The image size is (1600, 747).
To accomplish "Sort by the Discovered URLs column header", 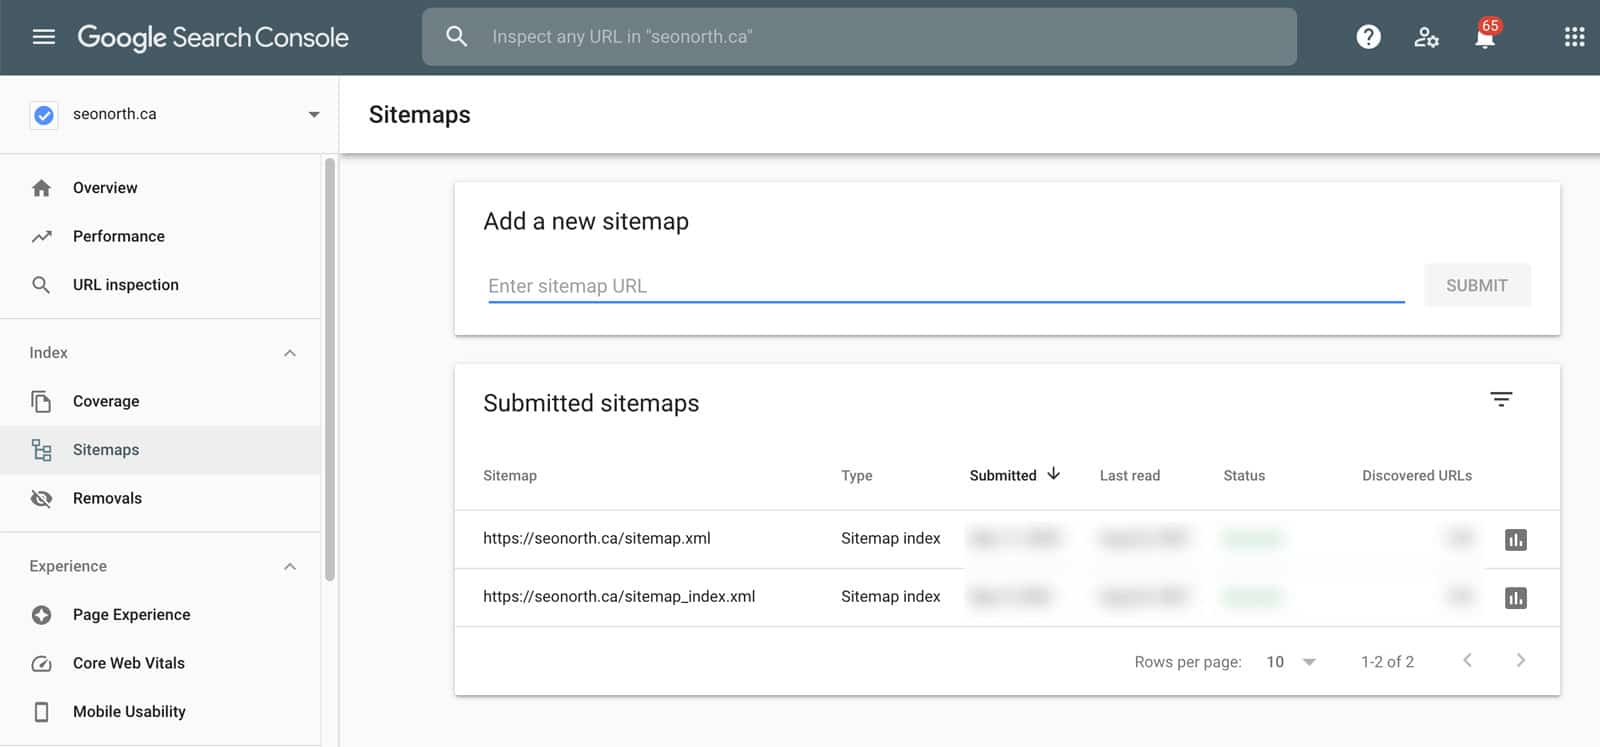I will pyautogui.click(x=1417, y=476).
